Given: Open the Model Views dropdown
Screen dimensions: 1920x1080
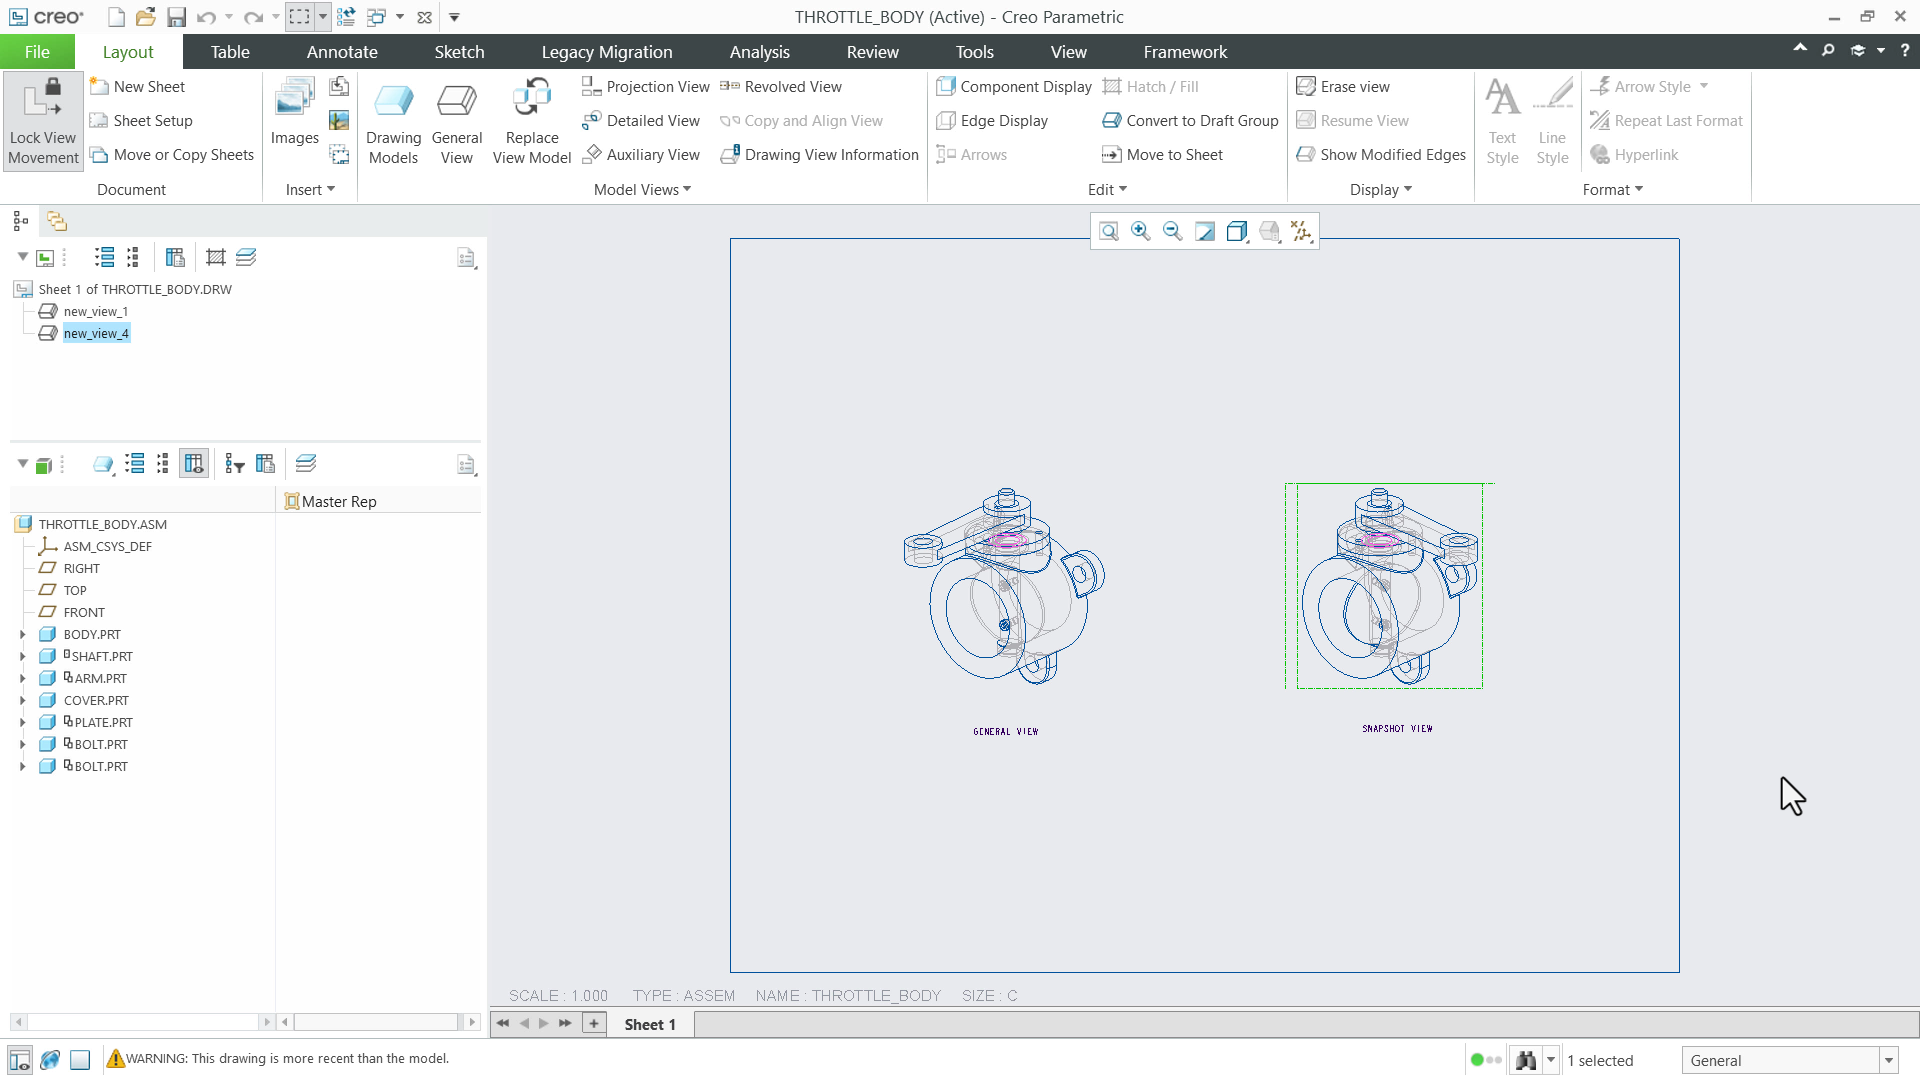Looking at the screenshot, I should tap(641, 189).
